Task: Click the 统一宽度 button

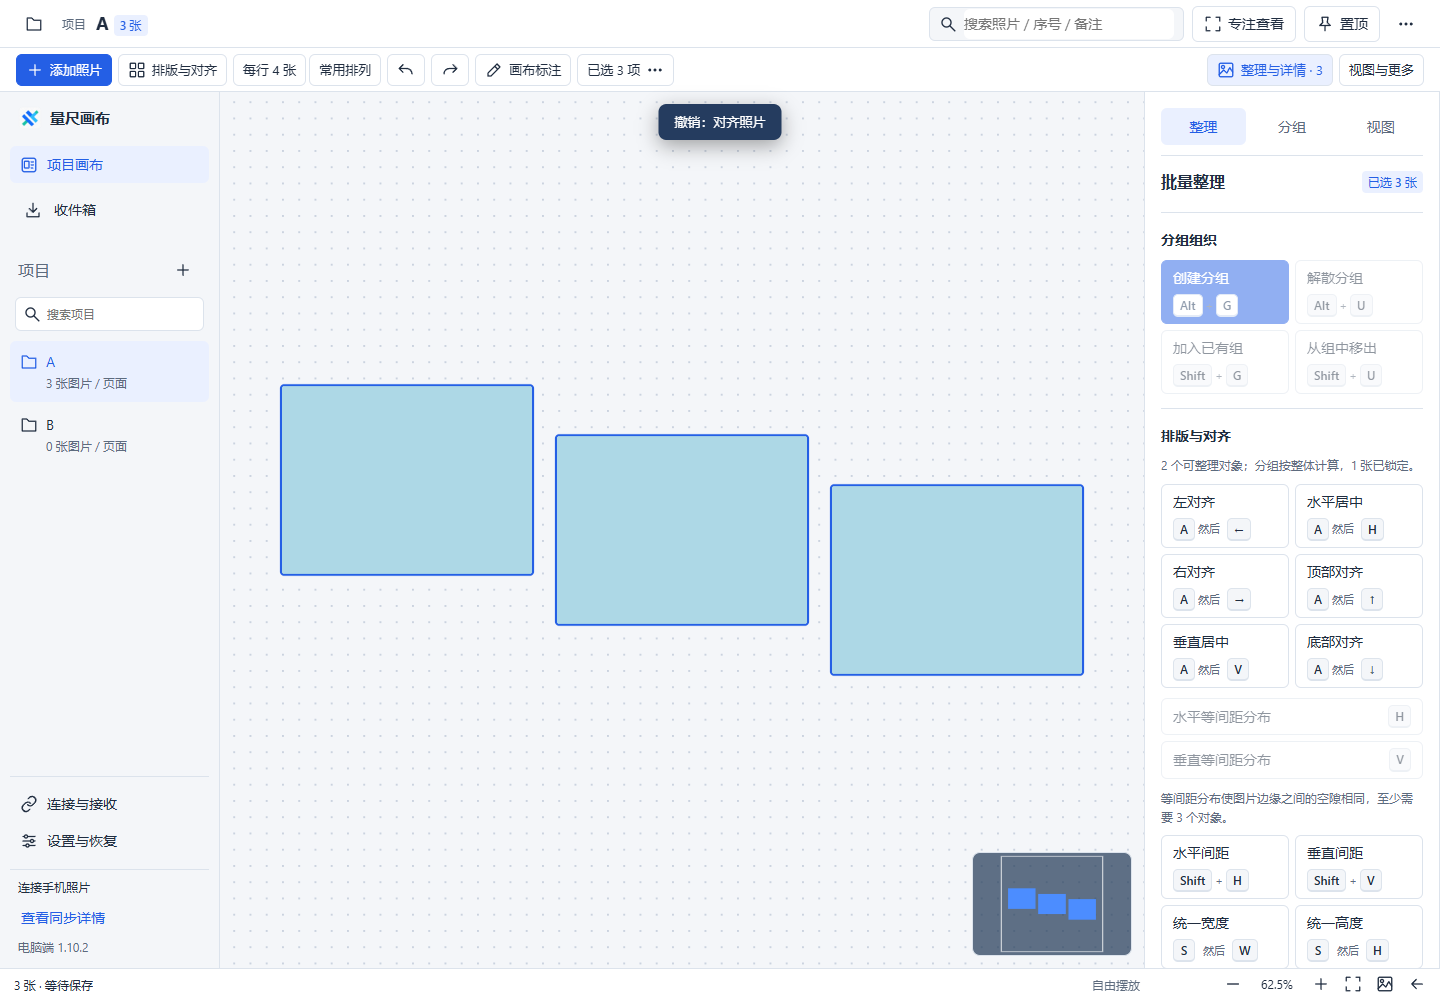Action: click(1225, 936)
